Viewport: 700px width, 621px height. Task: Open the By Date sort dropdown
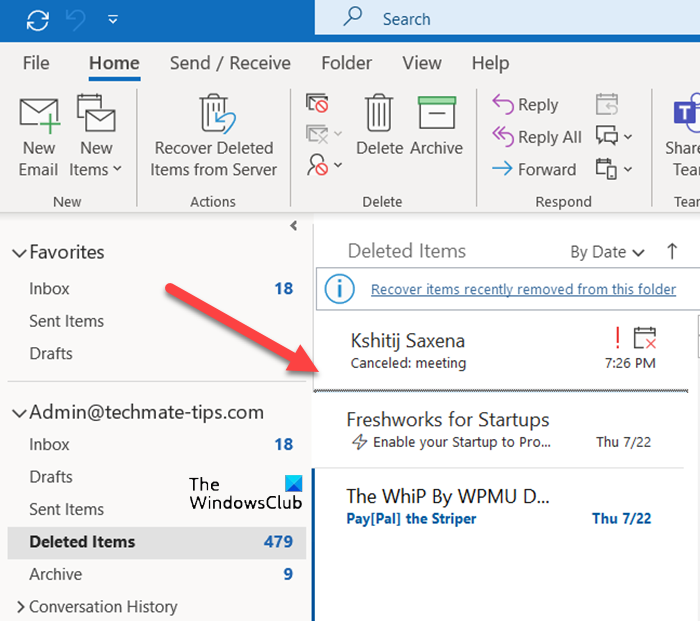(x=607, y=252)
